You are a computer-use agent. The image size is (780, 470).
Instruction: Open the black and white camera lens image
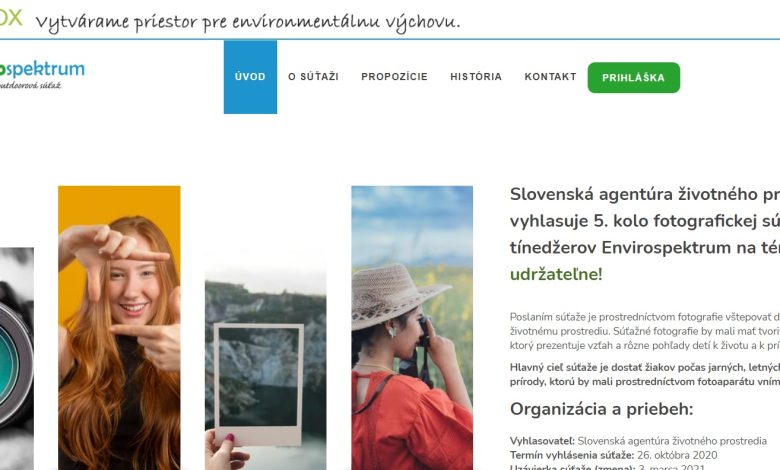point(17,359)
